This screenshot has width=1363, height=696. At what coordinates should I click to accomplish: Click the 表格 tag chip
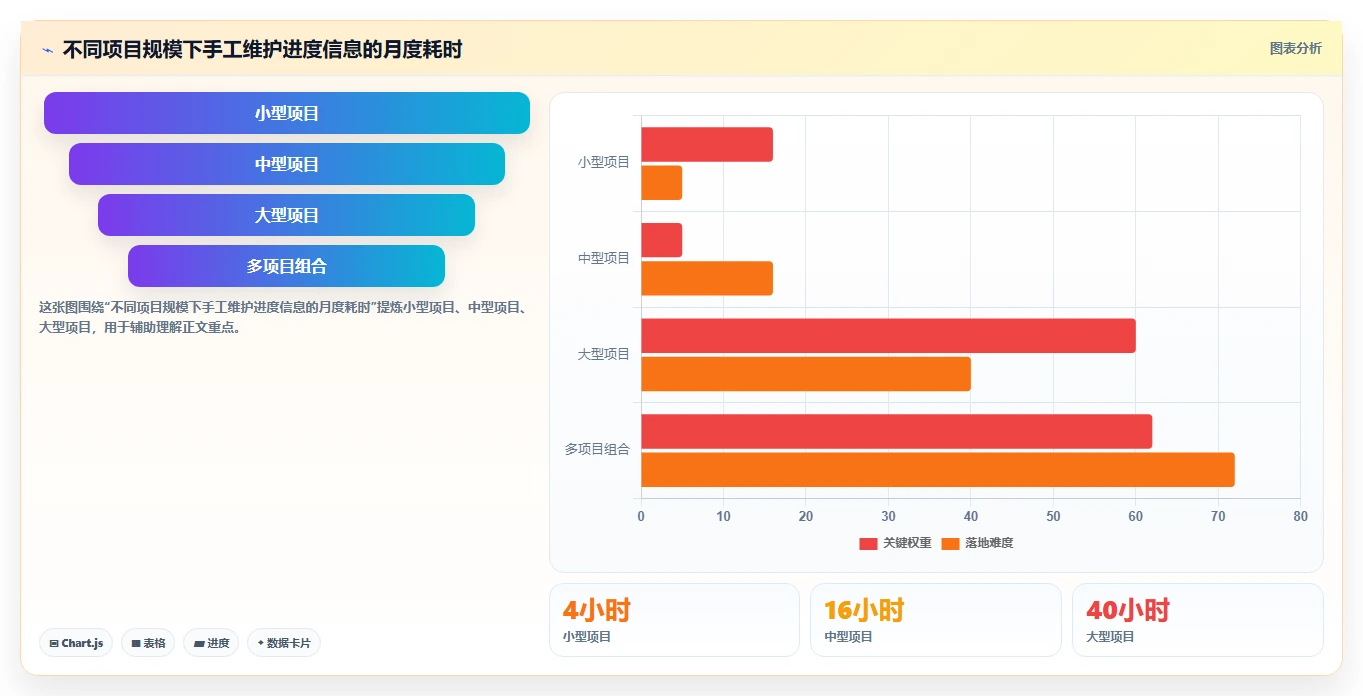tap(148, 643)
